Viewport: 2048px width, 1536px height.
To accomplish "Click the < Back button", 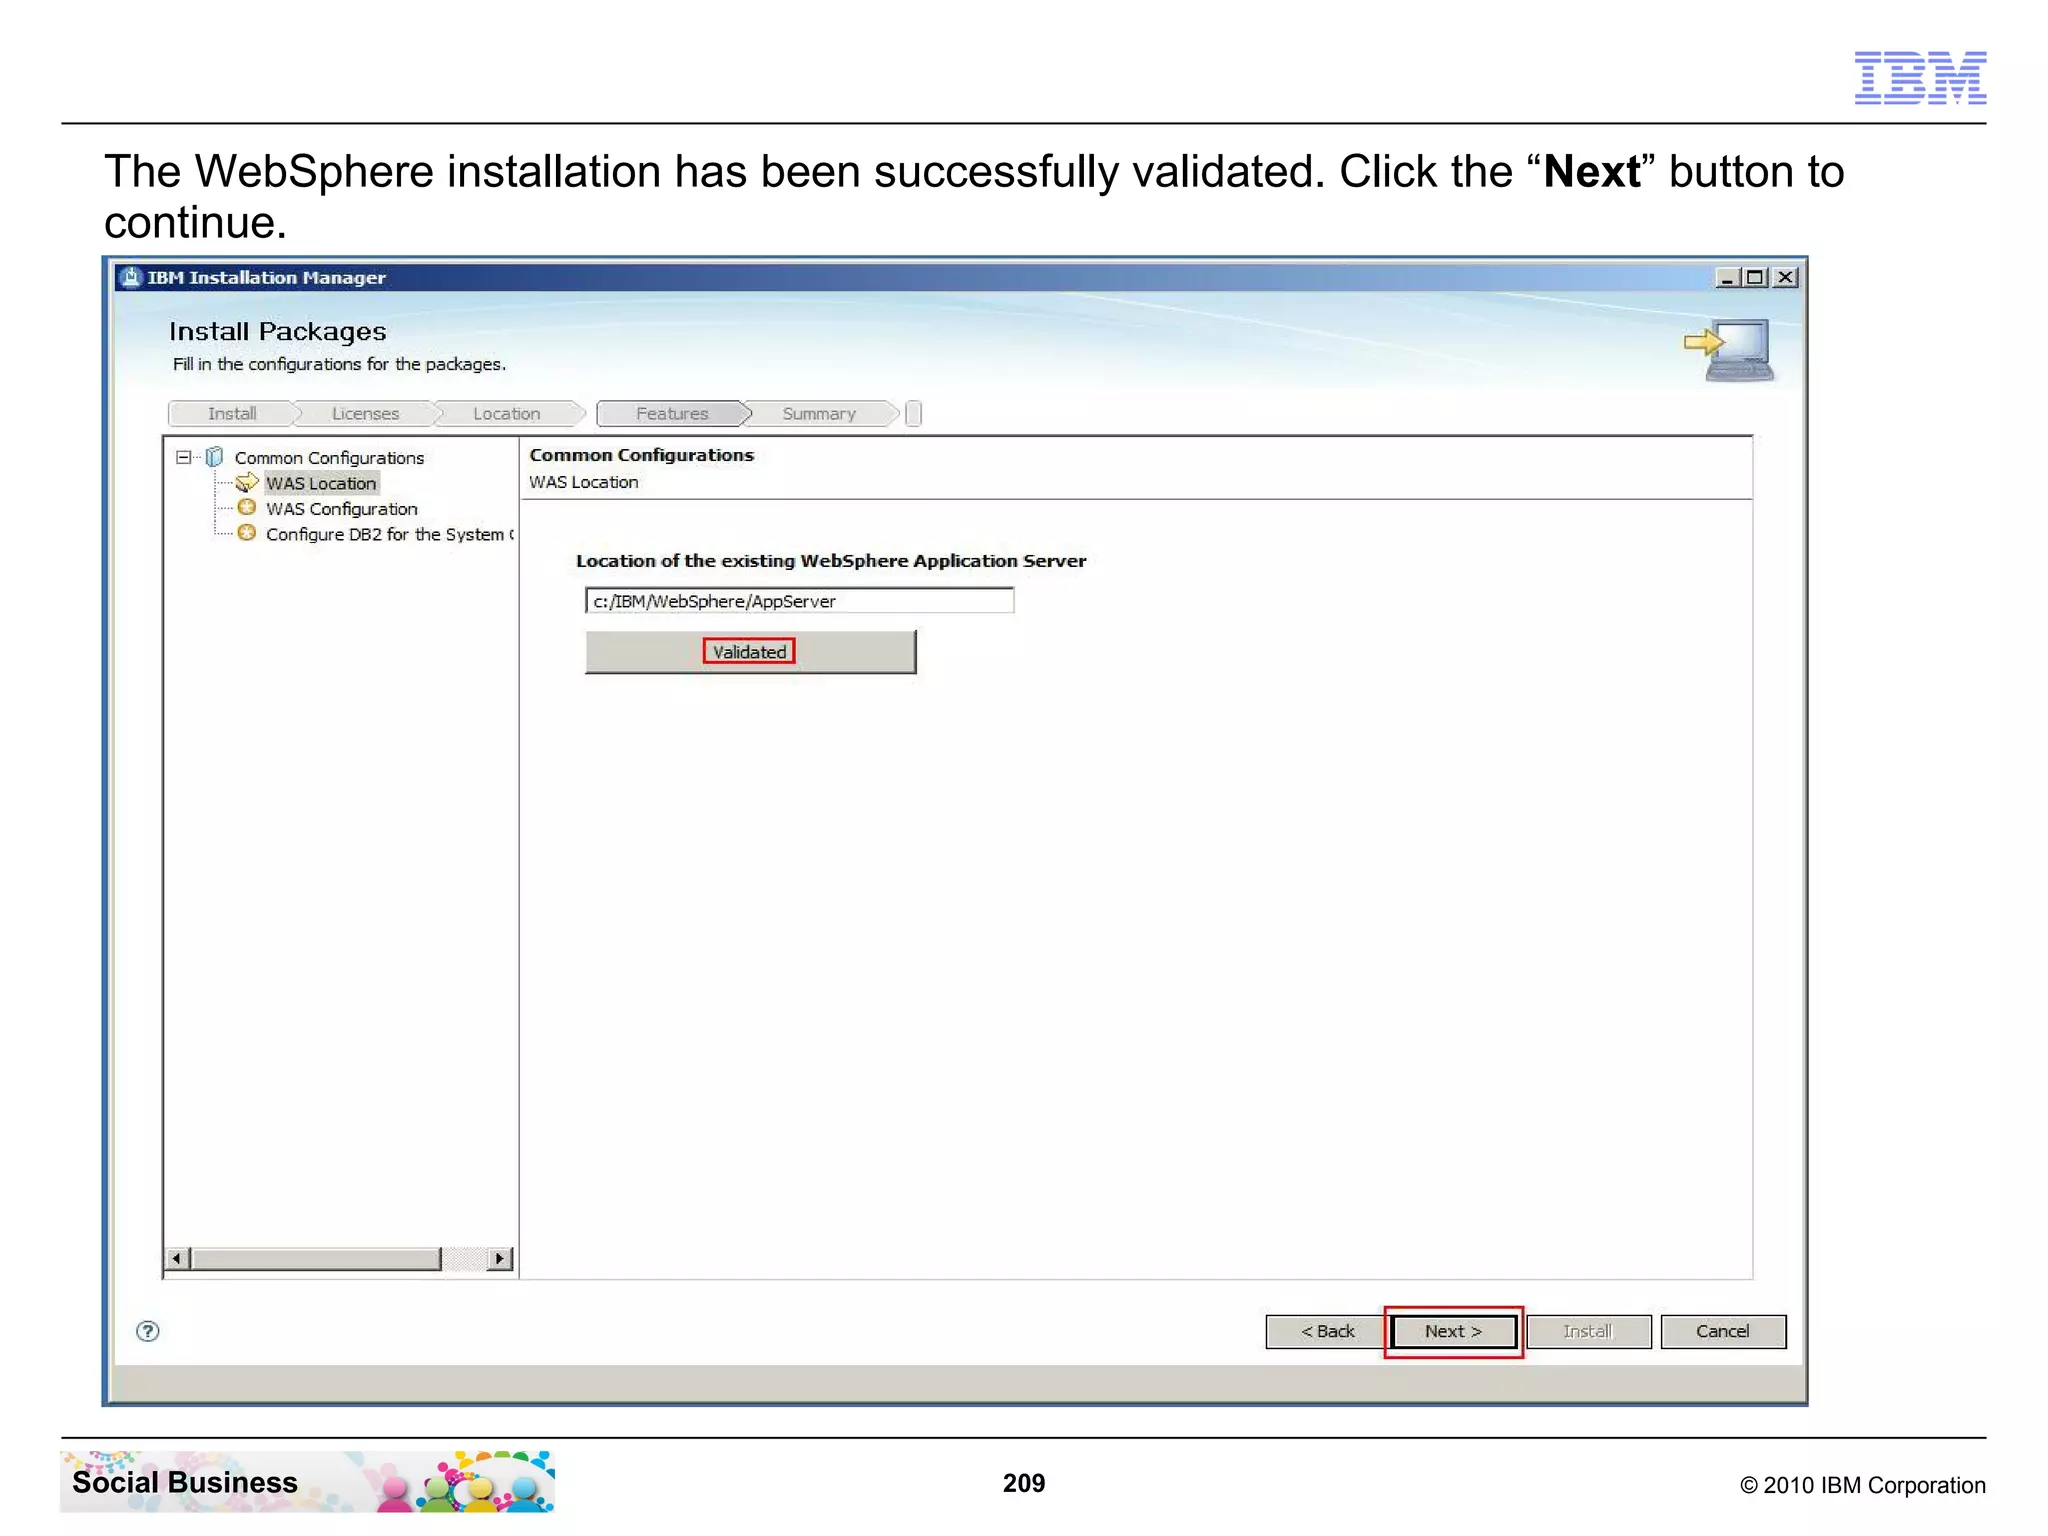I will [1327, 1331].
